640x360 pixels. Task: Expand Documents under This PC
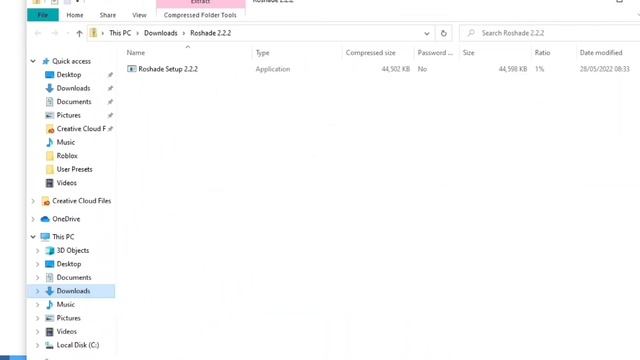(38, 278)
